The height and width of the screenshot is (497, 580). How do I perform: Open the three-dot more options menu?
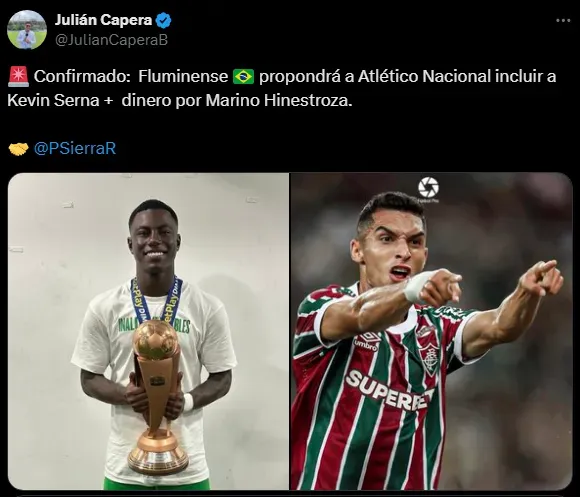[563, 21]
